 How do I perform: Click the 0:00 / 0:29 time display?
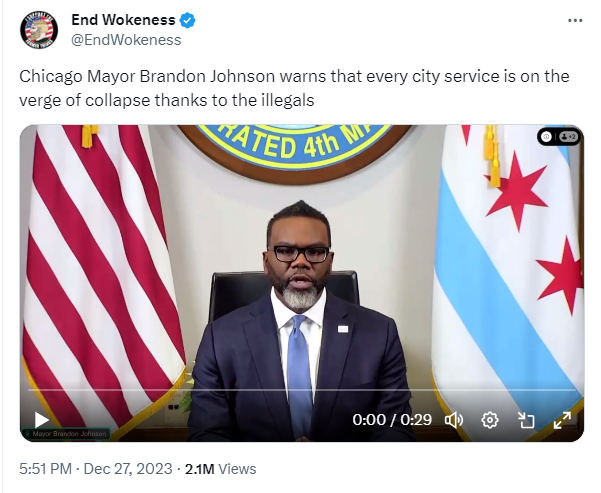coord(392,420)
